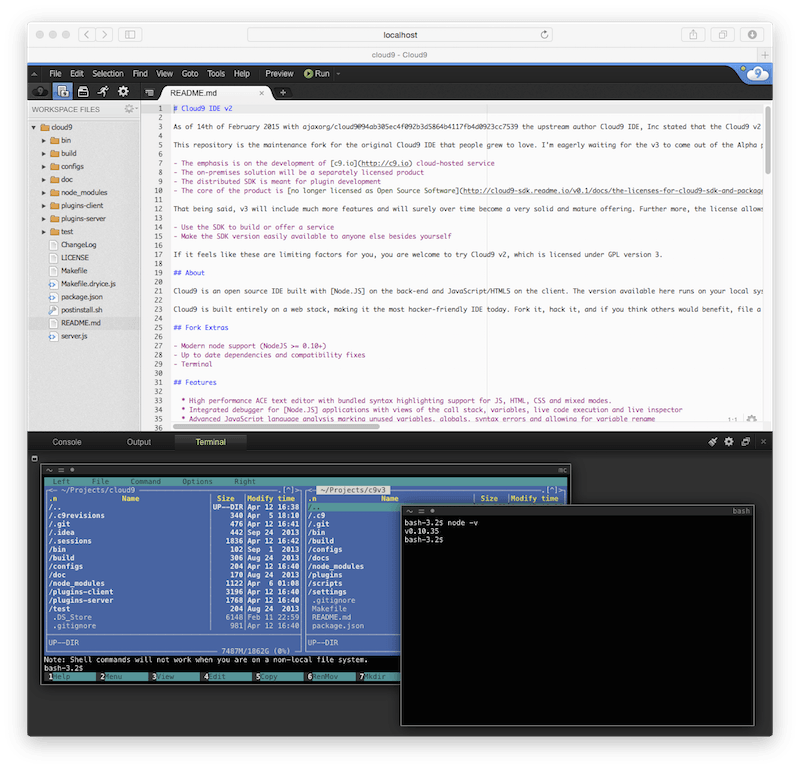Open the Command menu in Midnight Commander
This screenshot has height=769, width=800.
pyautogui.click(x=145, y=482)
